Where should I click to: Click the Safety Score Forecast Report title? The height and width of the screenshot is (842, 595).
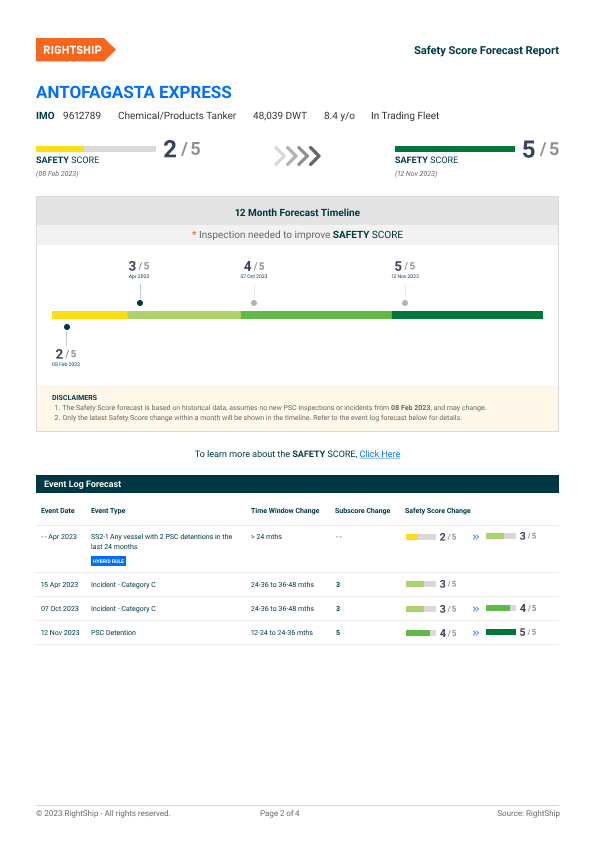coord(487,50)
